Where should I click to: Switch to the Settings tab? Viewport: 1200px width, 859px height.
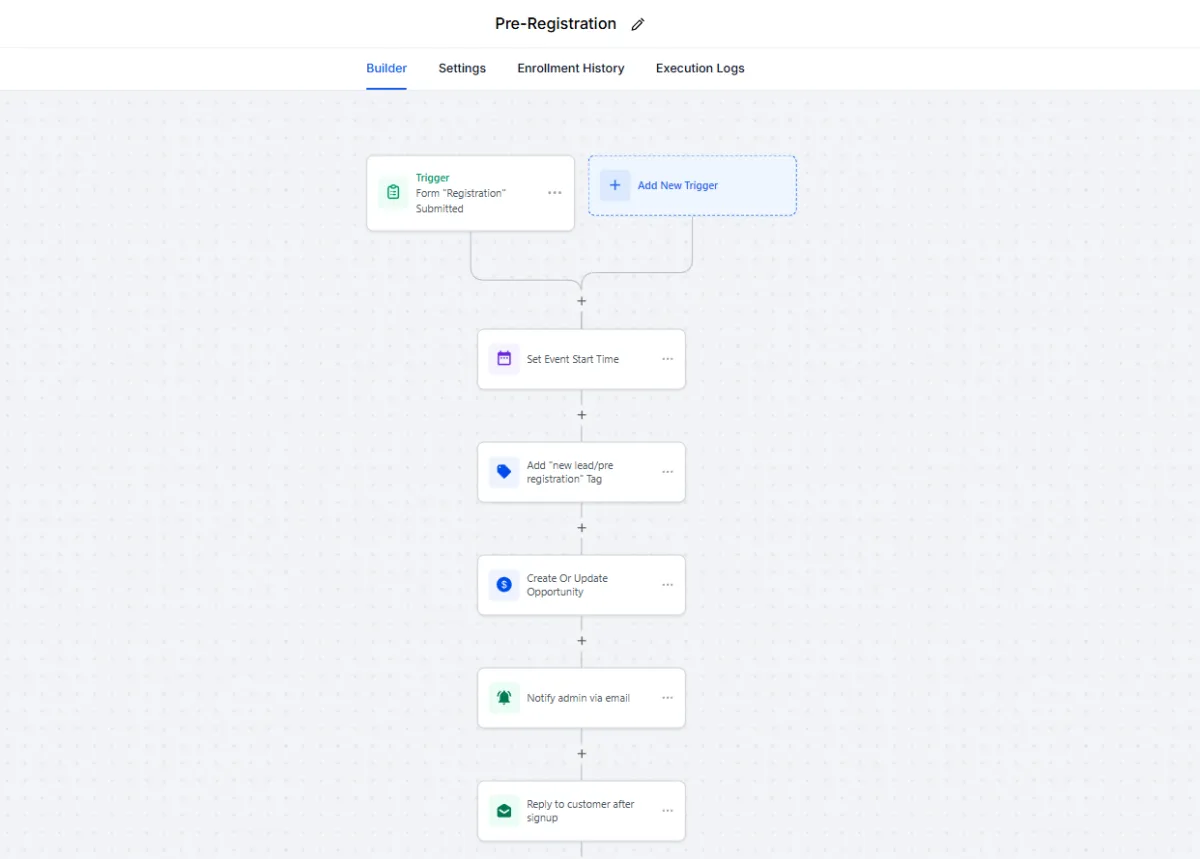coord(462,68)
